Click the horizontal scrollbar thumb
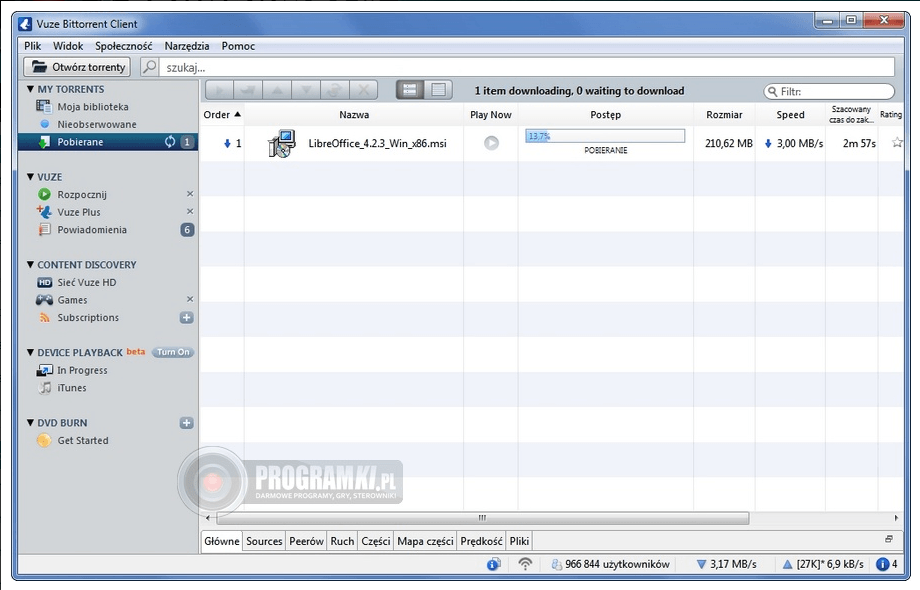This screenshot has height=590, width=920. [x=482, y=518]
